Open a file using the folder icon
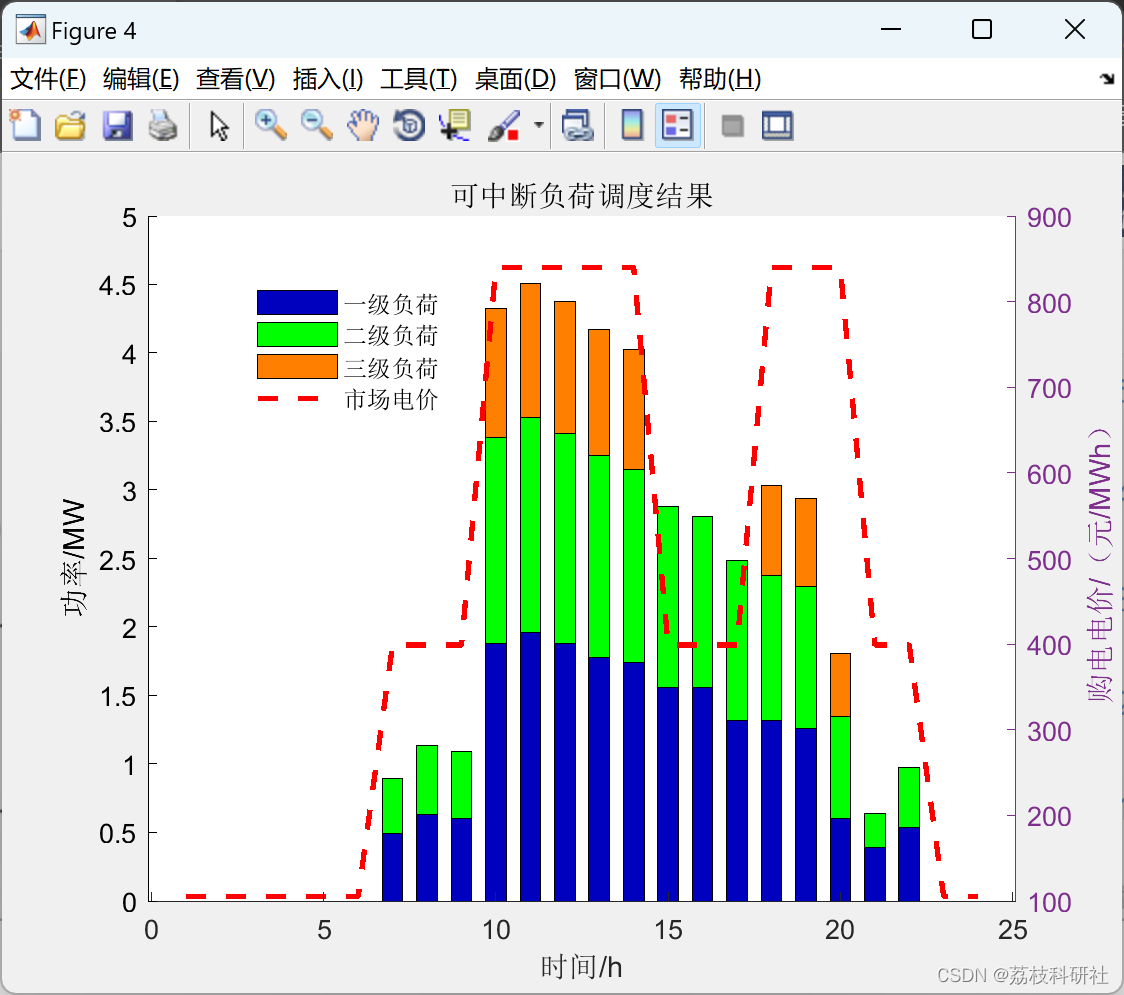This screenshot has height=995, width=1124. 70,125
